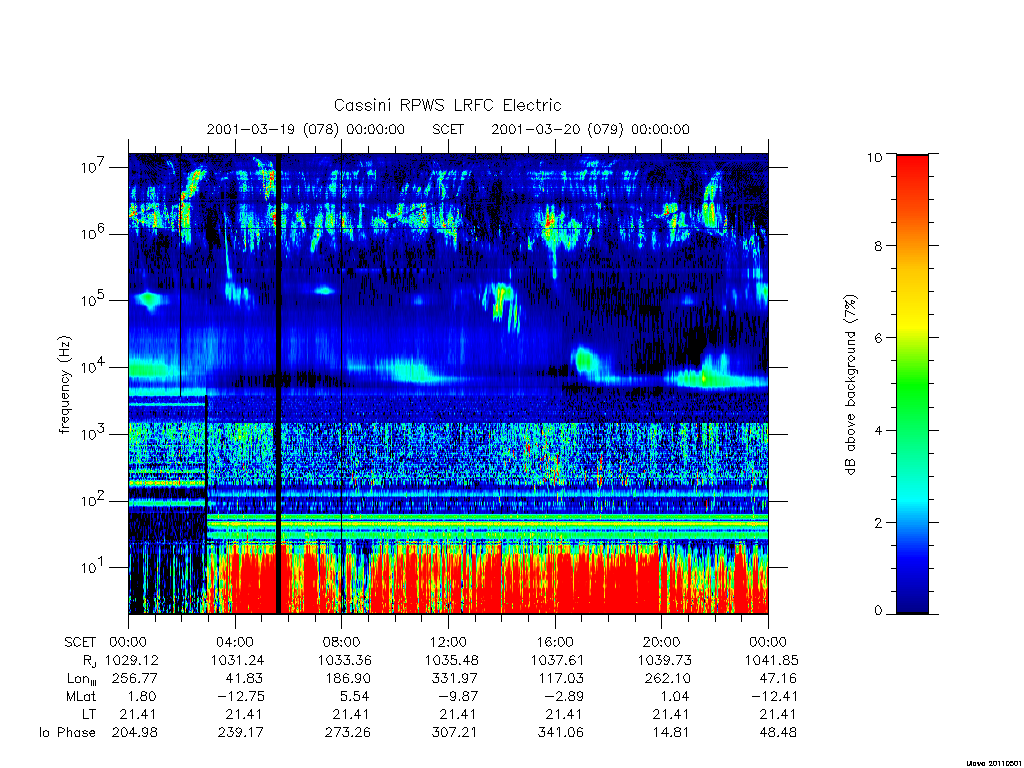Click the 'frequency (Hz)' axis label

(64, 384)
